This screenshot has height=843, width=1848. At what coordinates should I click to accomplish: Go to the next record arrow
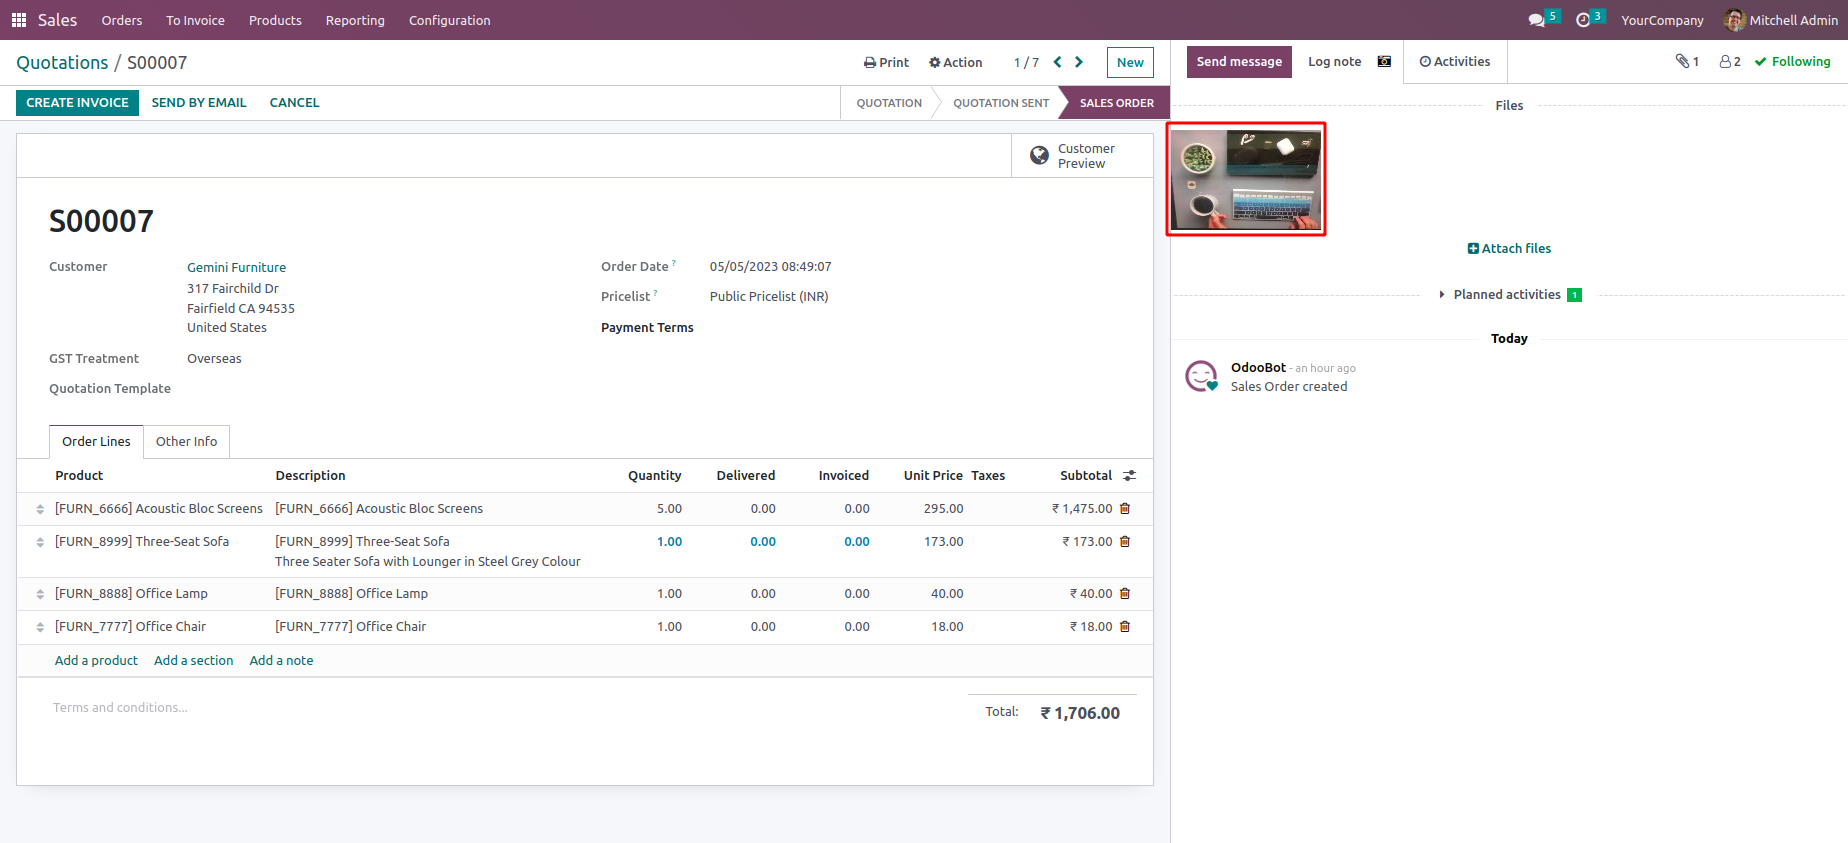(x=1079, y=62)
